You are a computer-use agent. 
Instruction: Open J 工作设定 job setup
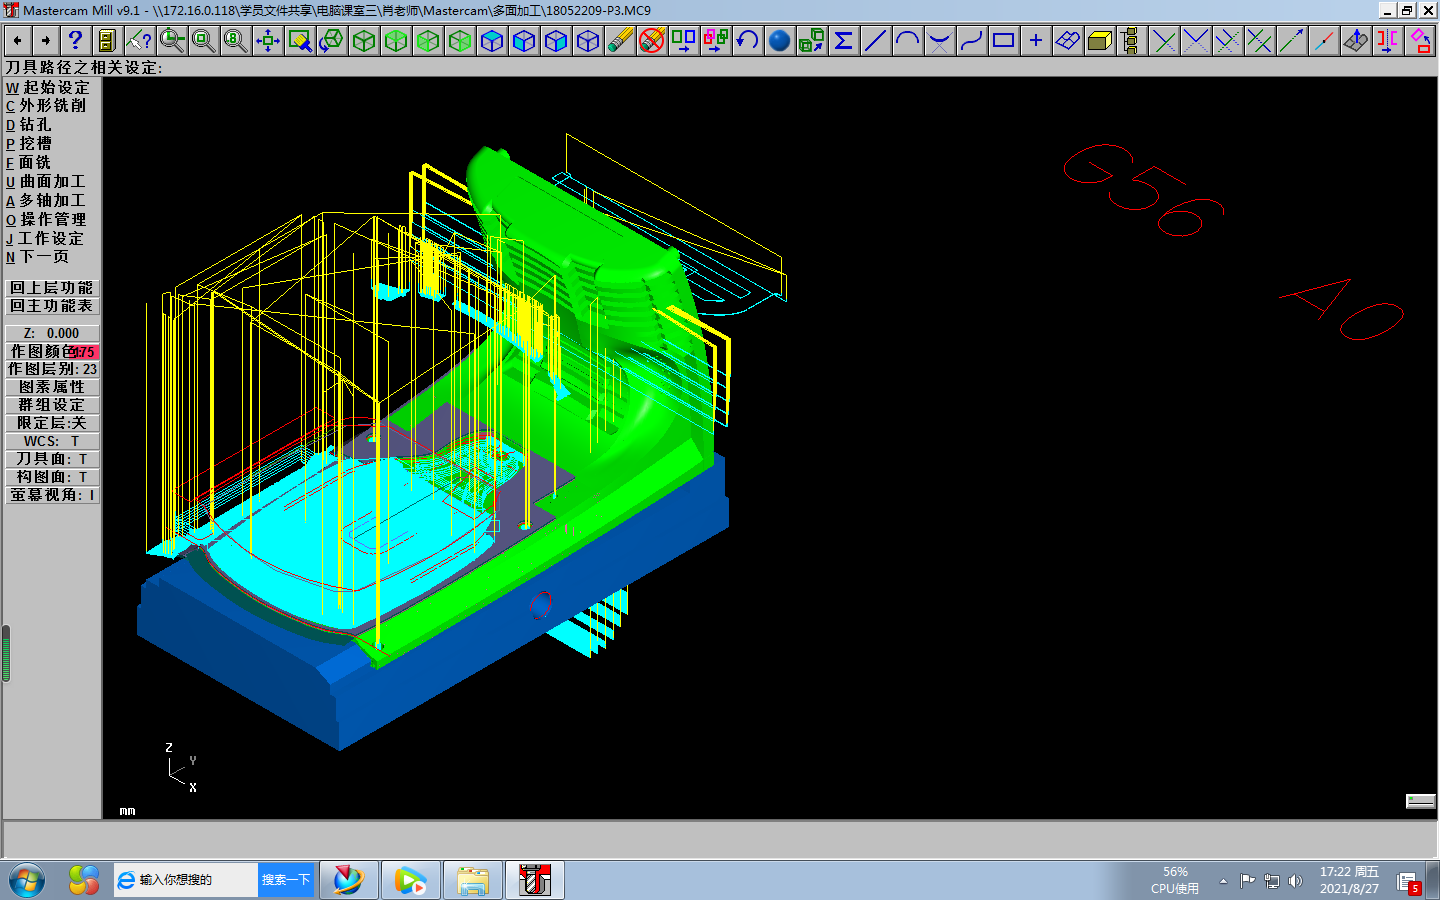[x=45, y=239]
